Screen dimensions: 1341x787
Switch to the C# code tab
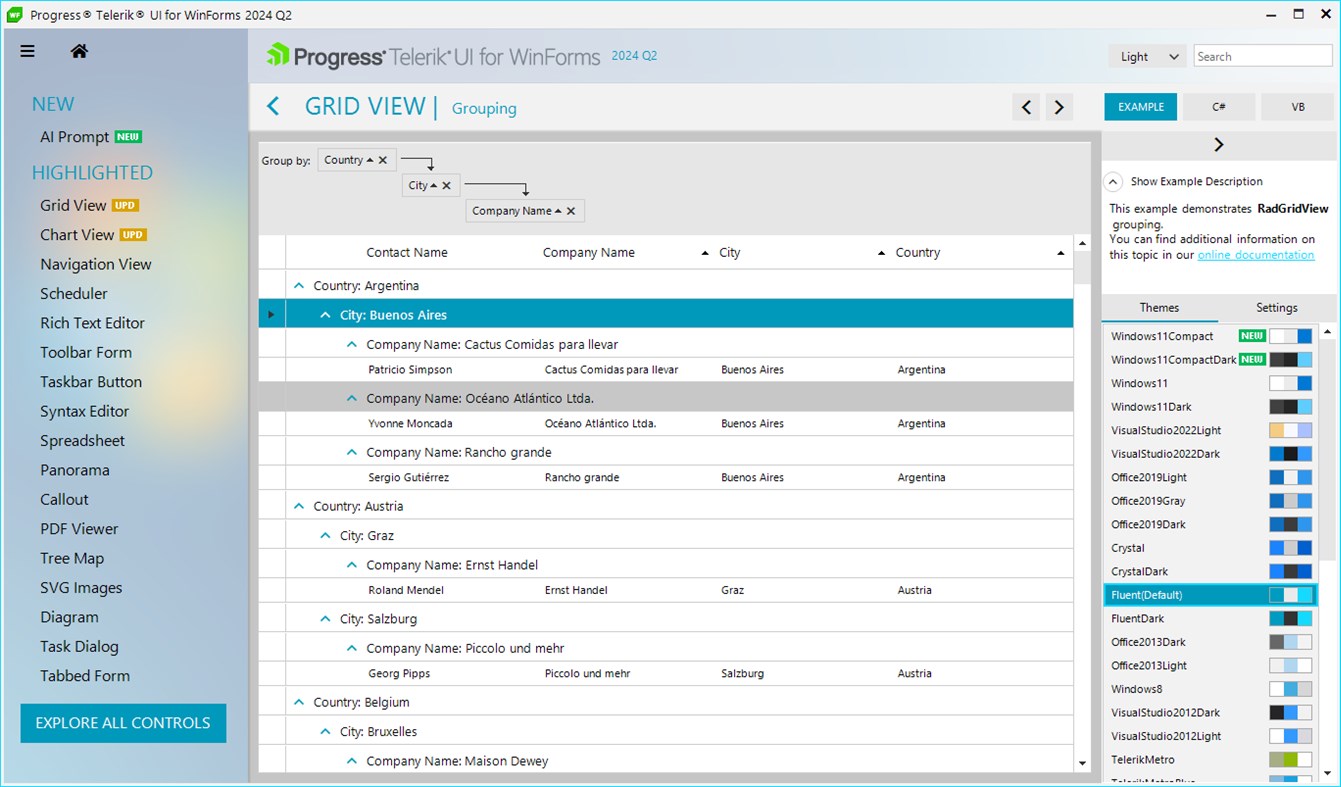pos(1219,107)
